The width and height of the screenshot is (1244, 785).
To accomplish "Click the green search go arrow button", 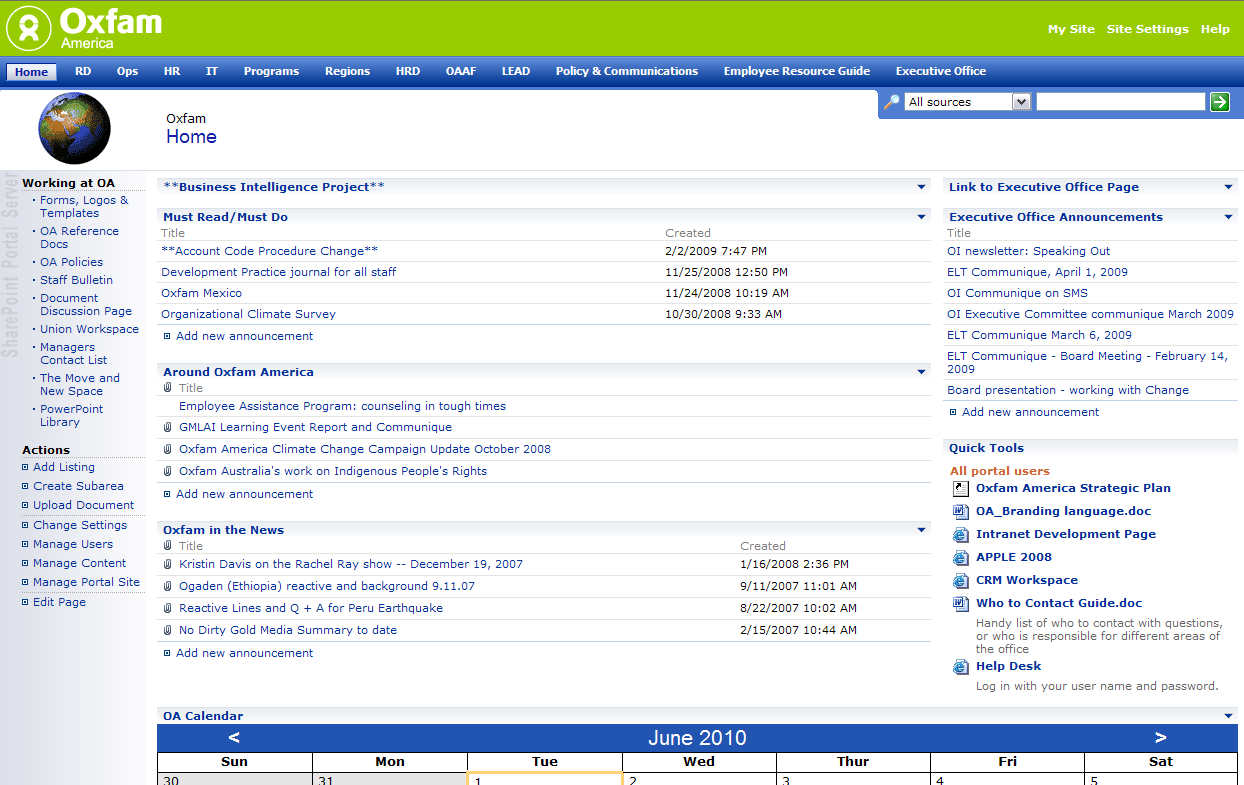I will [1219, 101].
